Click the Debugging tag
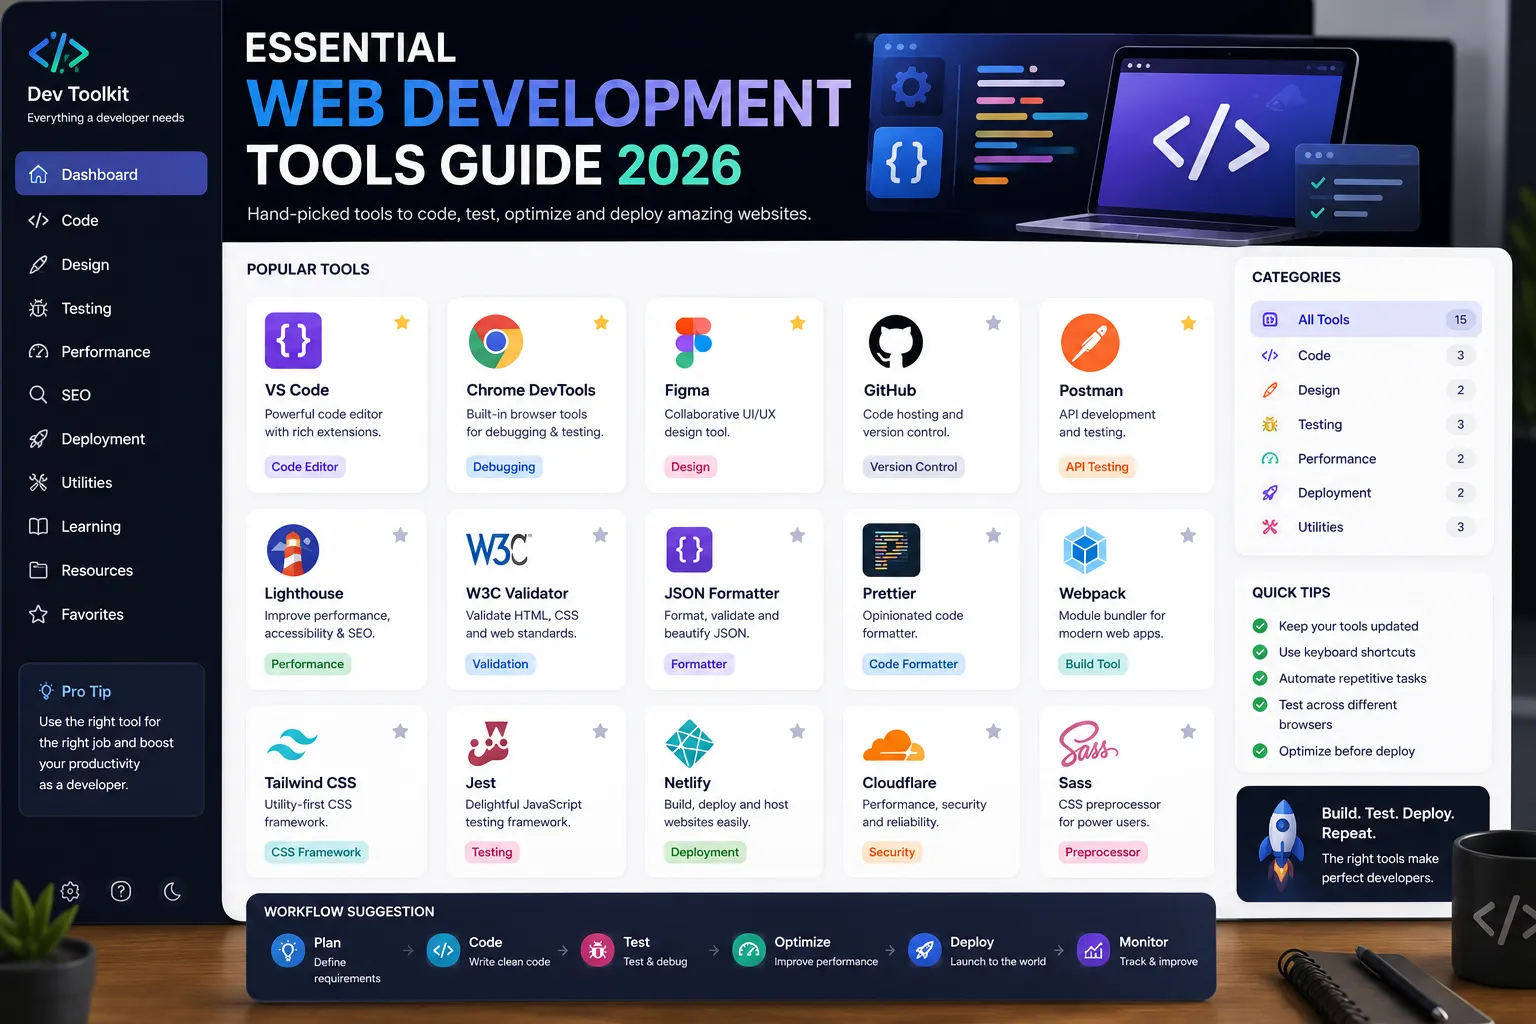Image resolution: width=1536 pixels, height=1024 pixels. click(x=504, y=467)
